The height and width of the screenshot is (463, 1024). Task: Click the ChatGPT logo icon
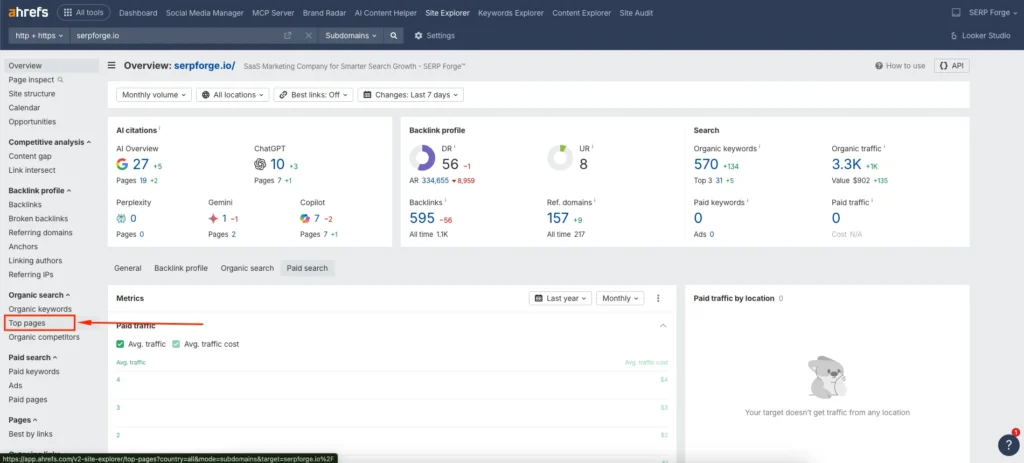click(260, 164)
